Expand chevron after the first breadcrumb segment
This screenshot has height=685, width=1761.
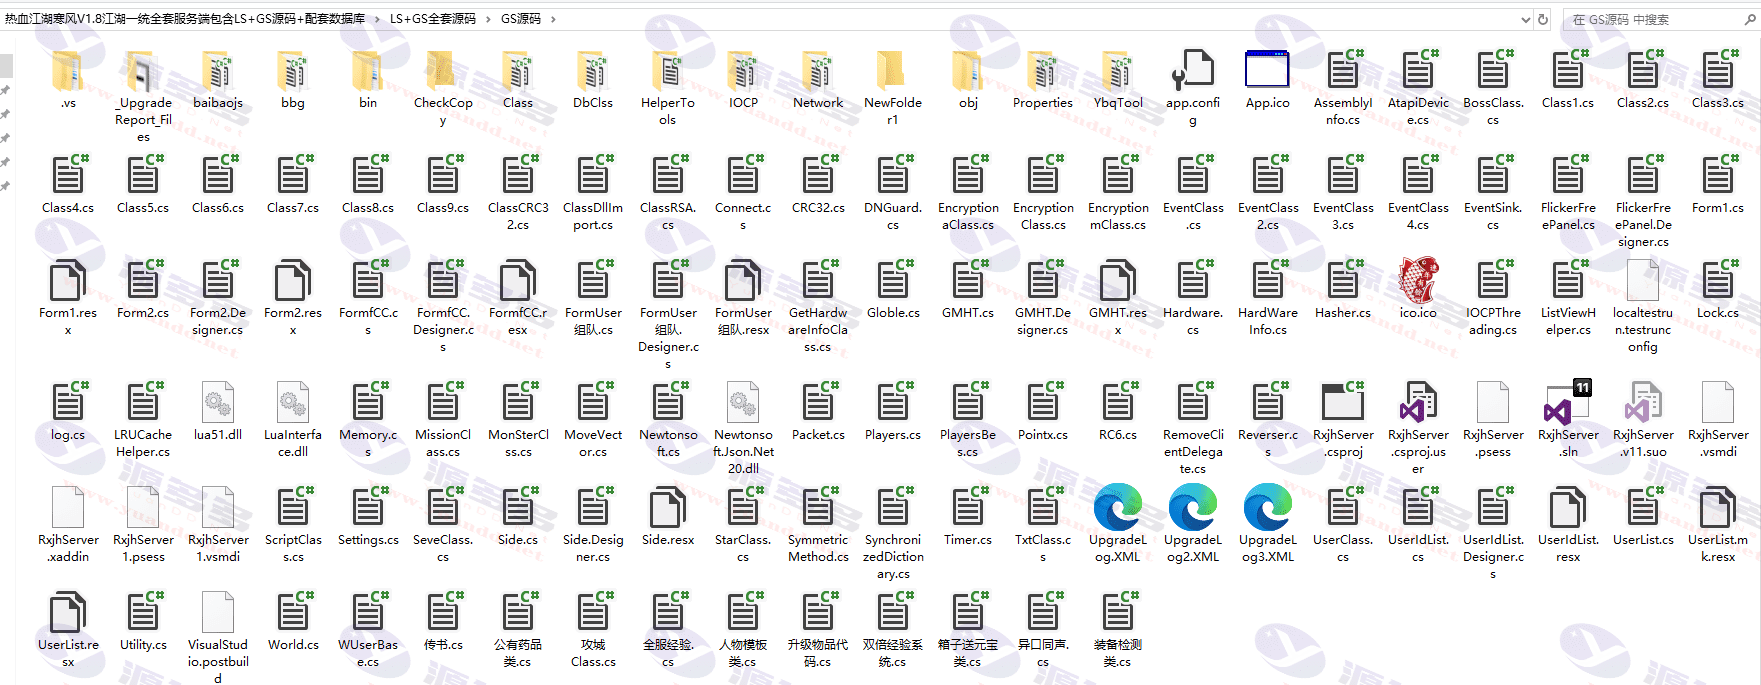[378, 19]
